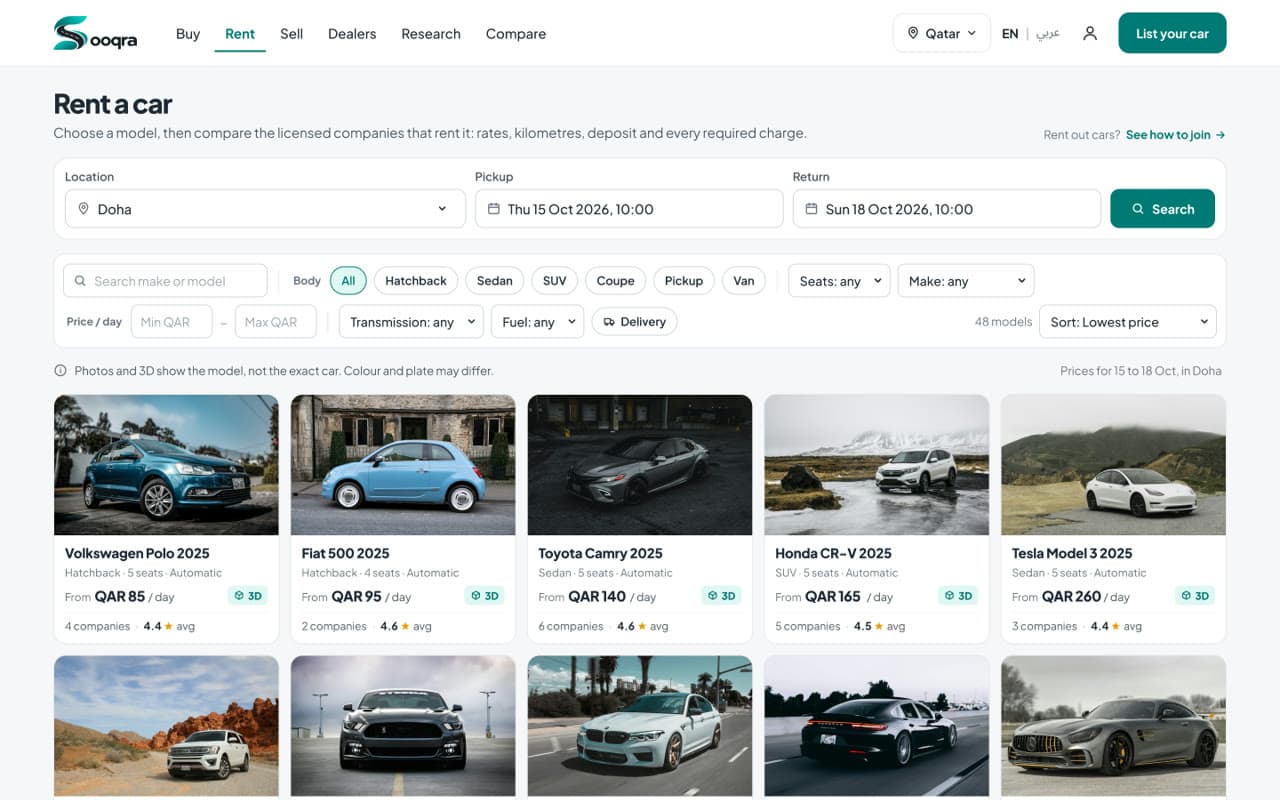Open 3D view for Toyota Camry 2025

721,596
